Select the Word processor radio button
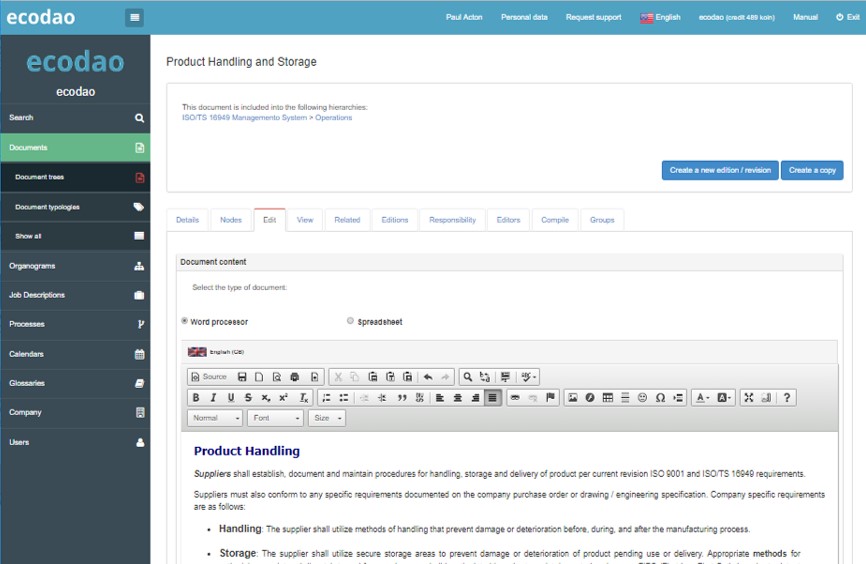The image size is (866, 564). tap(184, 321)
